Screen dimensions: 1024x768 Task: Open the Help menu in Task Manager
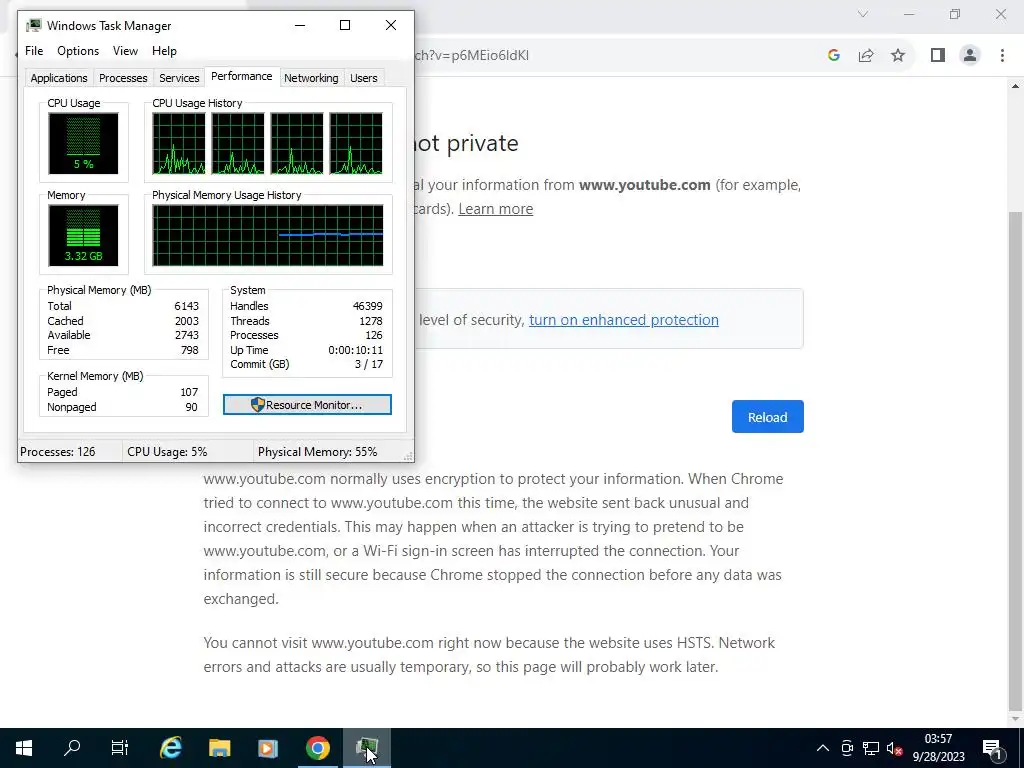click(x=164, y=51)
